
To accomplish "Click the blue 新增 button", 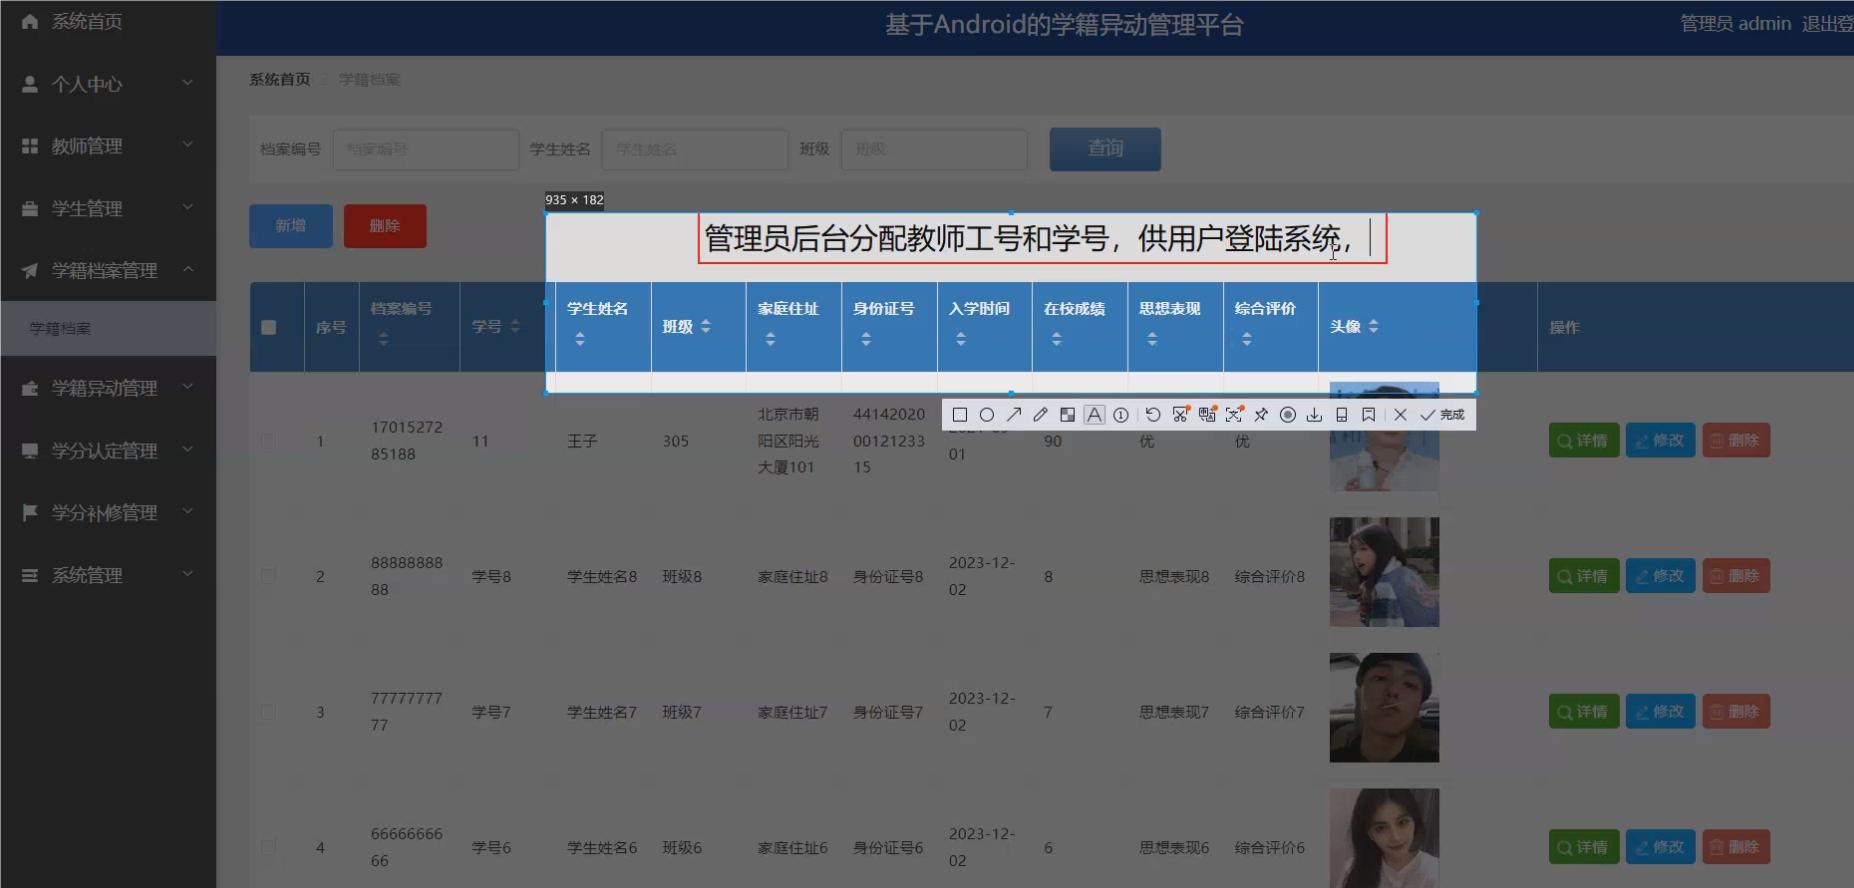I will pyautogui.click(x=291, y=226).
